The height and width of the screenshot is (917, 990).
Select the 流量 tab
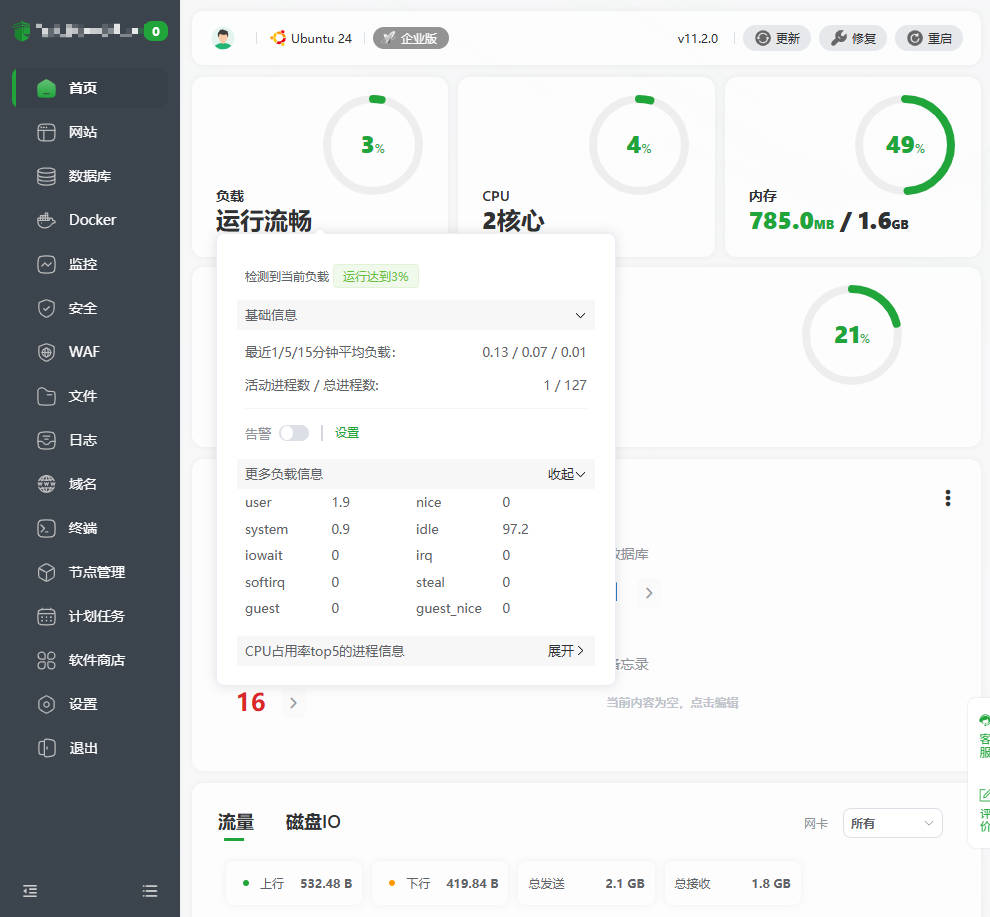click(236, 822)
